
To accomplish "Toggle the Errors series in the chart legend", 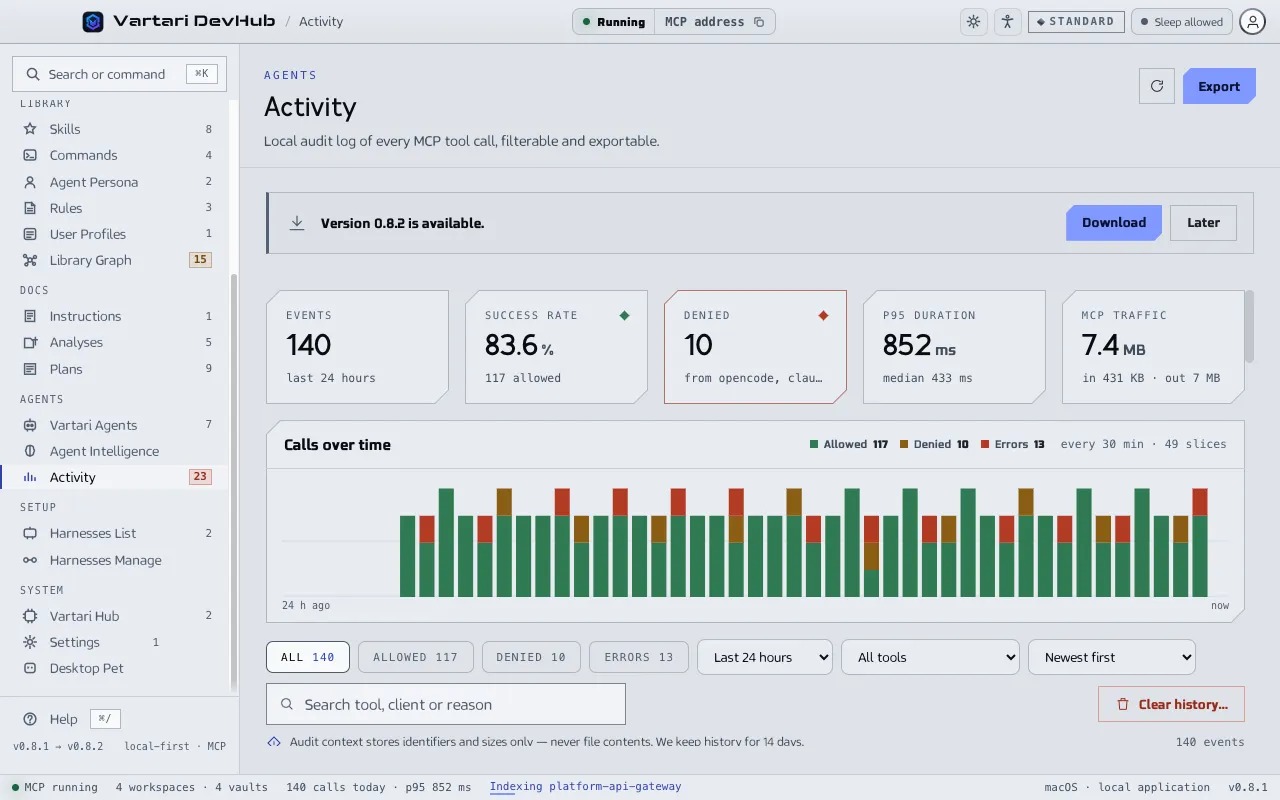I will click(1013, 444).
